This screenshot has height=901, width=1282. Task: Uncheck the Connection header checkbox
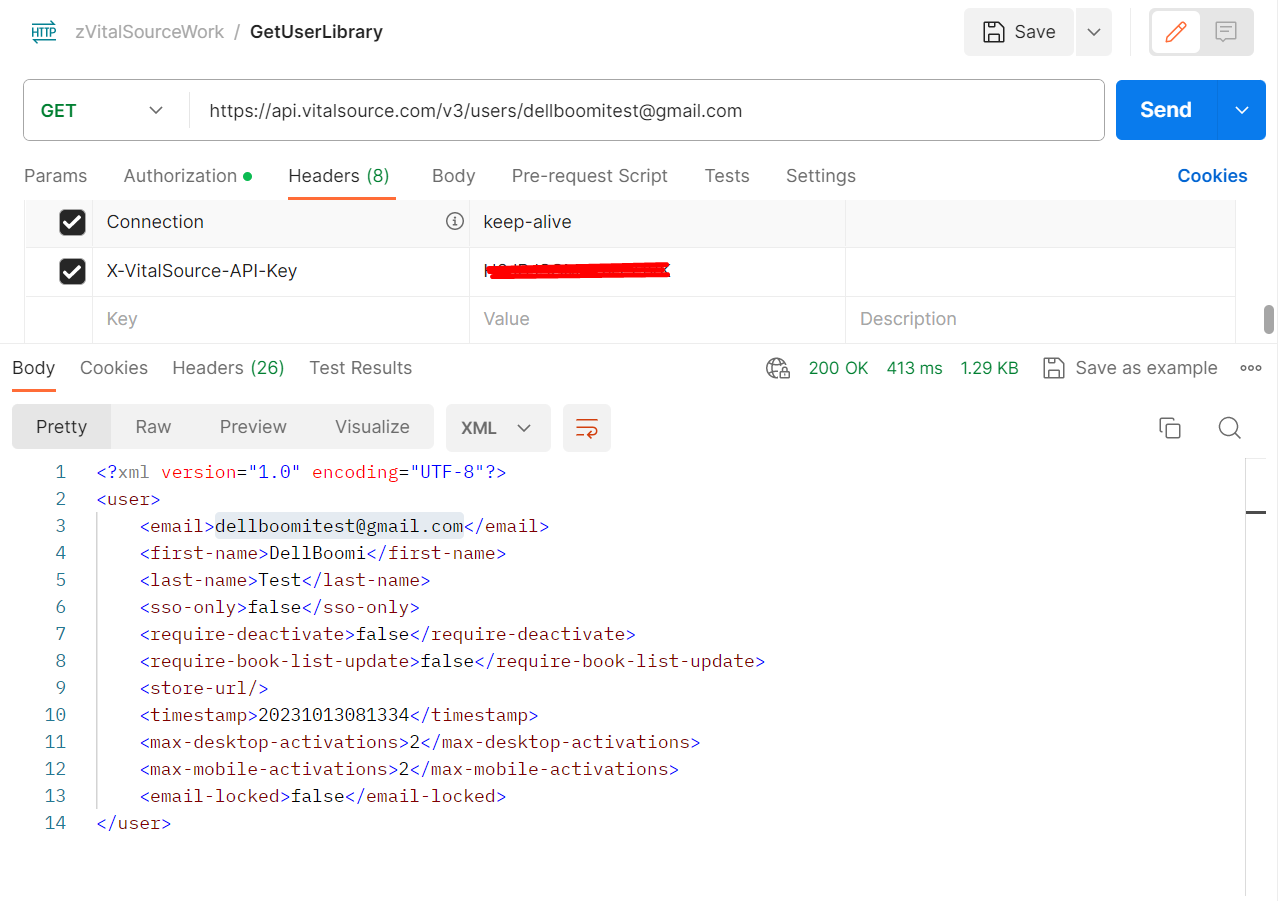(72, 222)
